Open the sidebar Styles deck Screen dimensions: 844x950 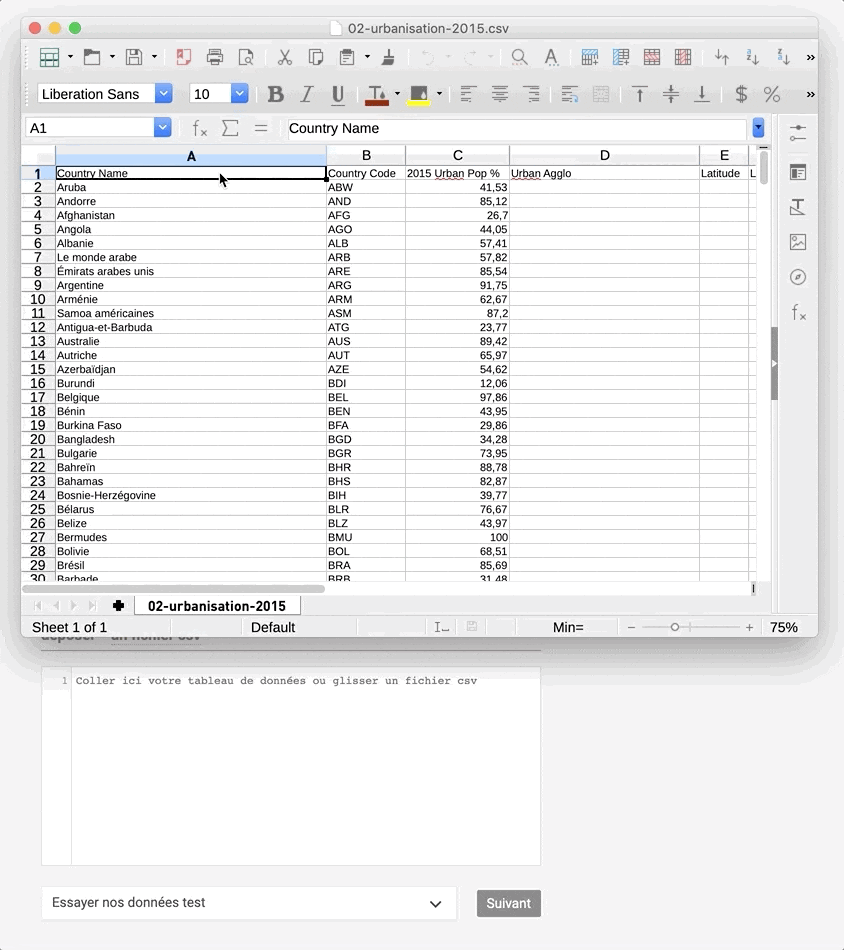tap(798, 208)
